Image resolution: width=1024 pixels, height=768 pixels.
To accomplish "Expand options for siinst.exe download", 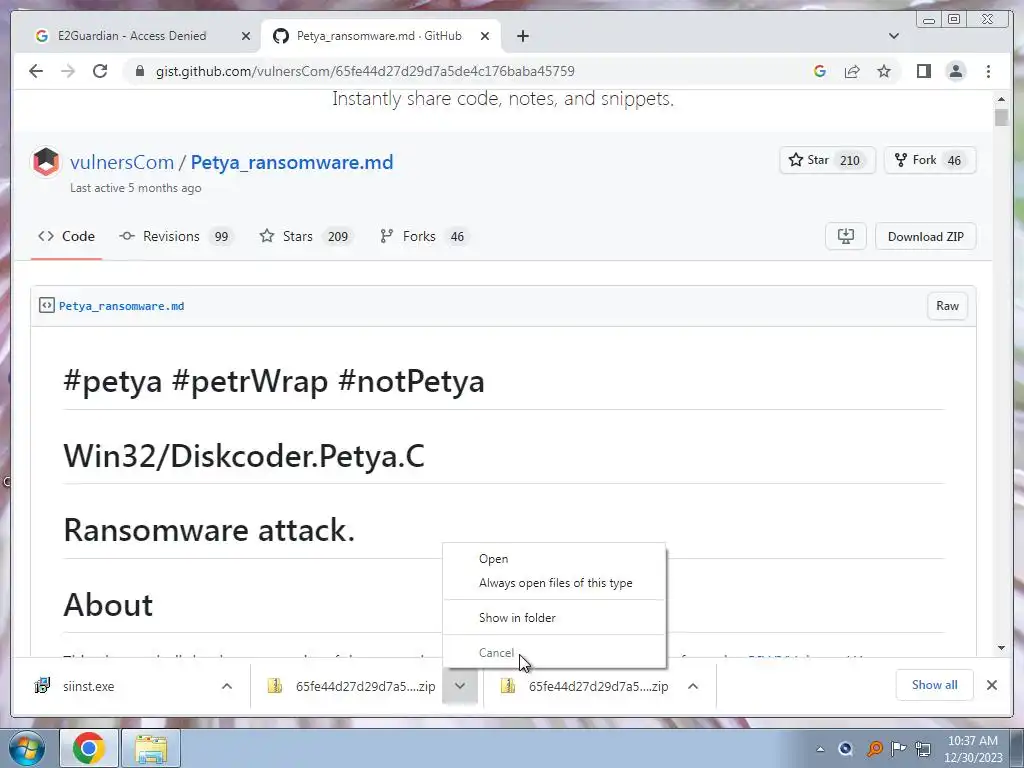I will pyautogui.click(x=227, y=686).
